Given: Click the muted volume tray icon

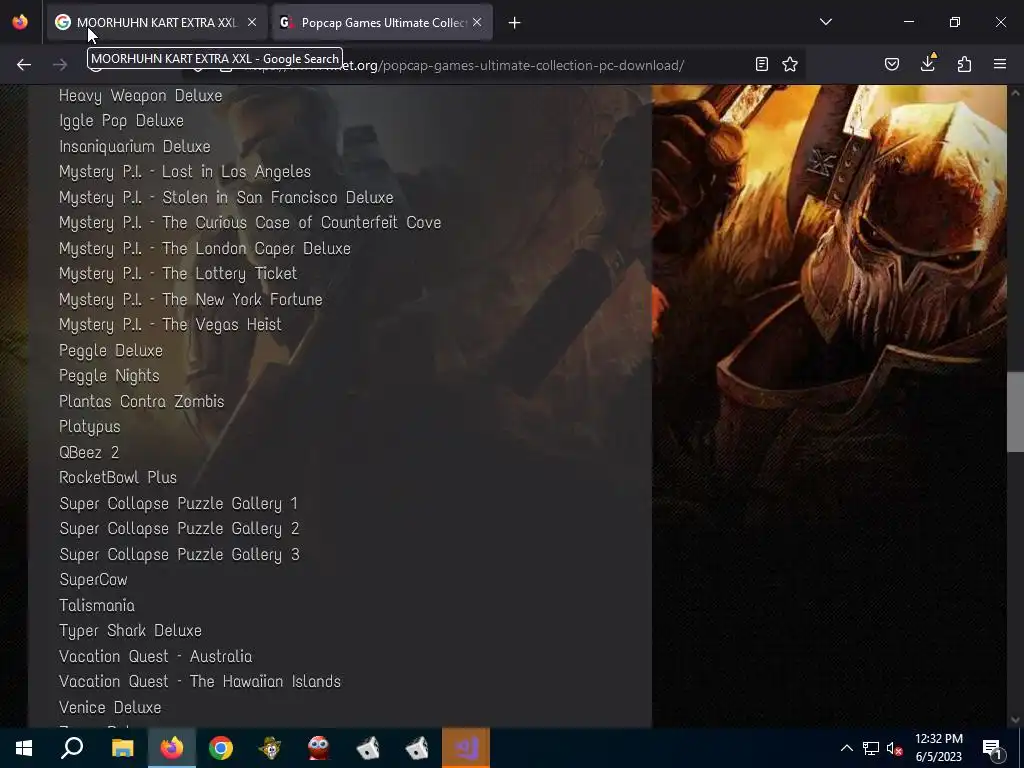Looking at the screenshot, I should click(894, 748).
